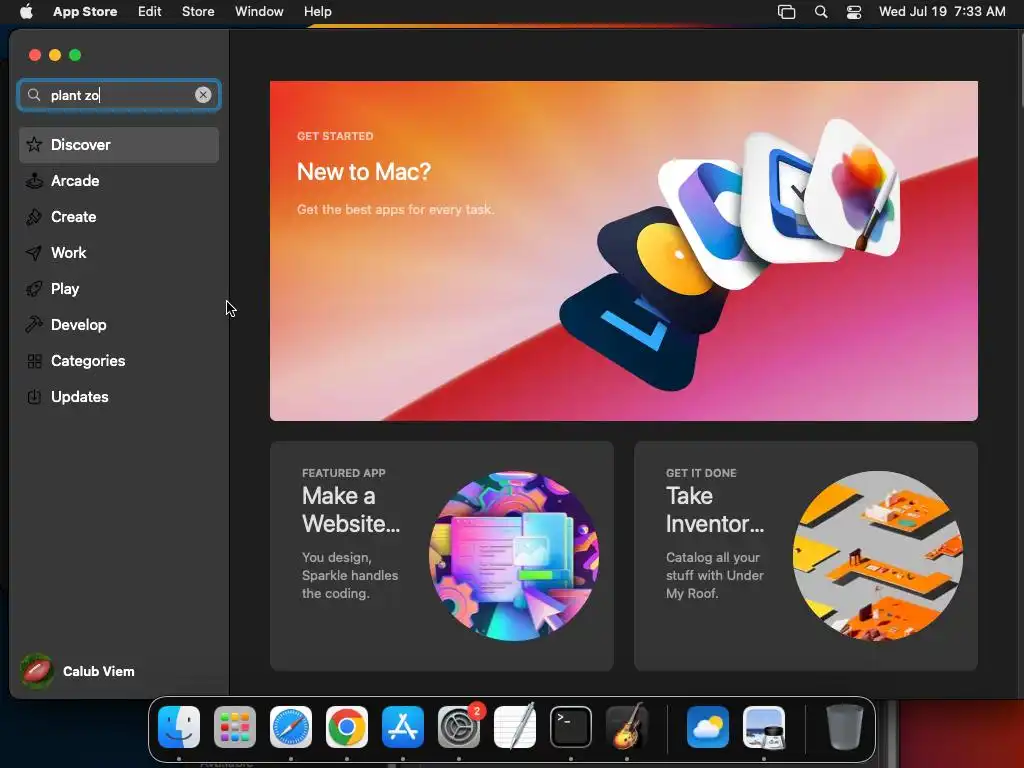Open the Play rocket icon

(x=34, y=289)
